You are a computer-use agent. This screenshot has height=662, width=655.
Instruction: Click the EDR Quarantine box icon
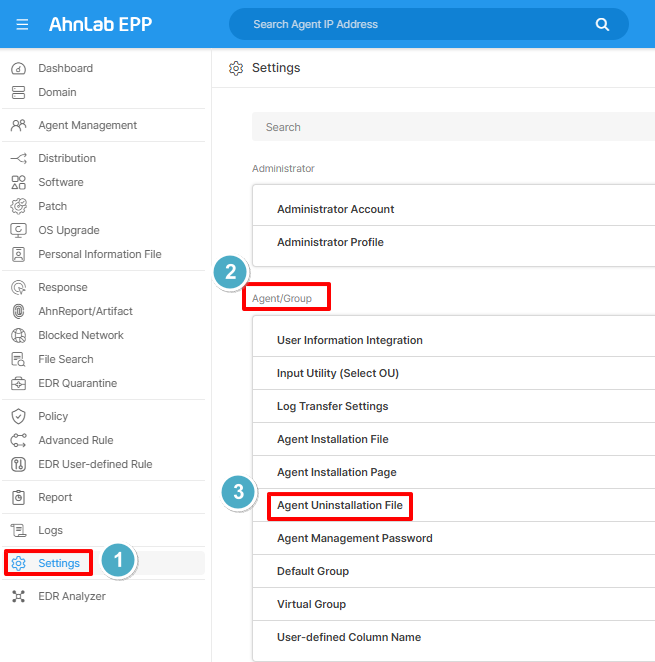(x=18, y=384)
